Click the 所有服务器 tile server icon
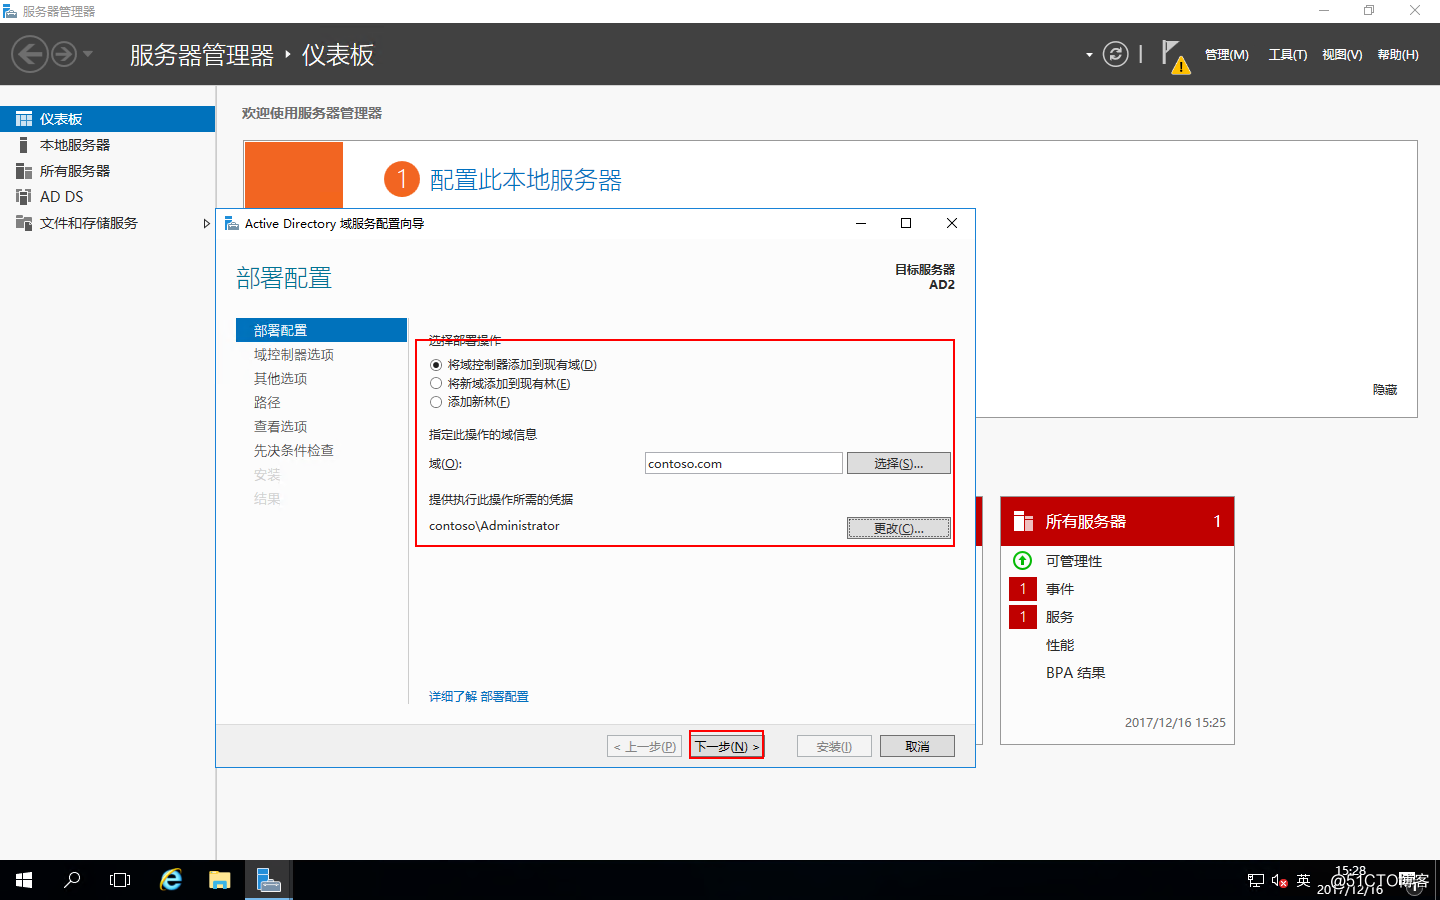Viewport: 1440px width, 900px height. [x=1023, y=521]
